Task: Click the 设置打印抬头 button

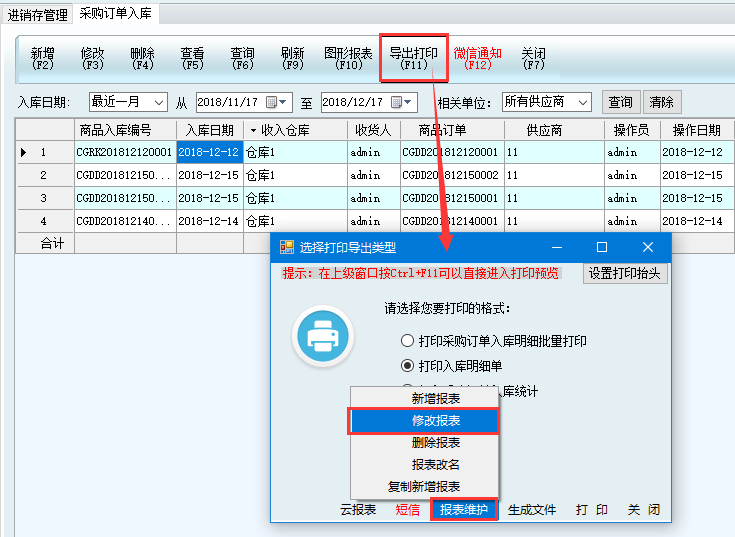Action: point(625,273)
